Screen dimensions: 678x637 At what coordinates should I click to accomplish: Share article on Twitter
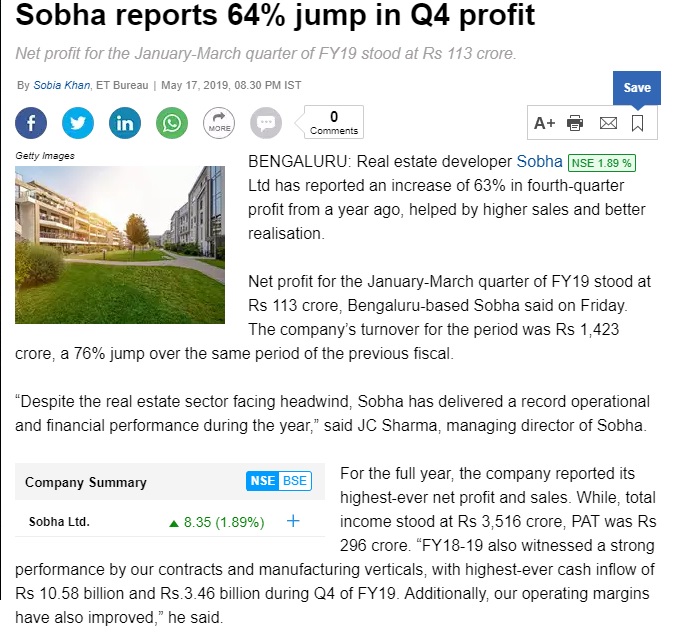click(x=78, y=123)
